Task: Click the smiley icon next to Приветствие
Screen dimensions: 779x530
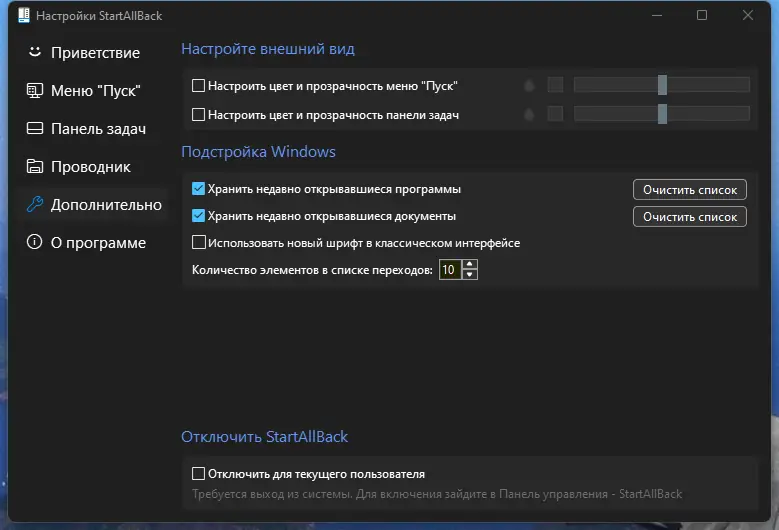Action: coord(34,52)
